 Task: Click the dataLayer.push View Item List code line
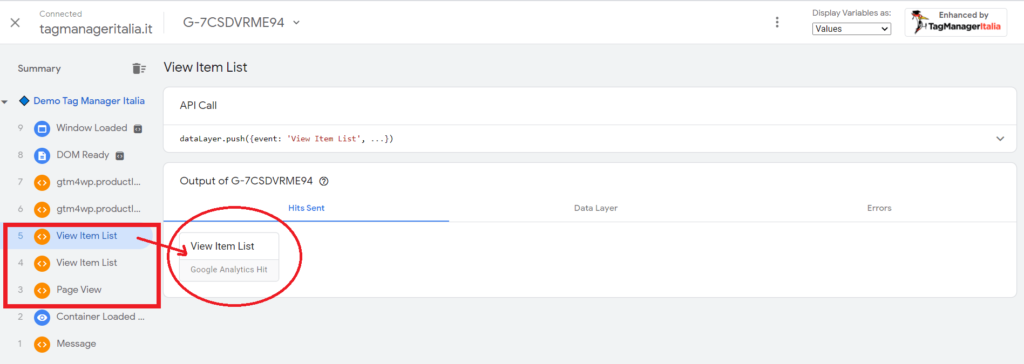tap(287, 139)
